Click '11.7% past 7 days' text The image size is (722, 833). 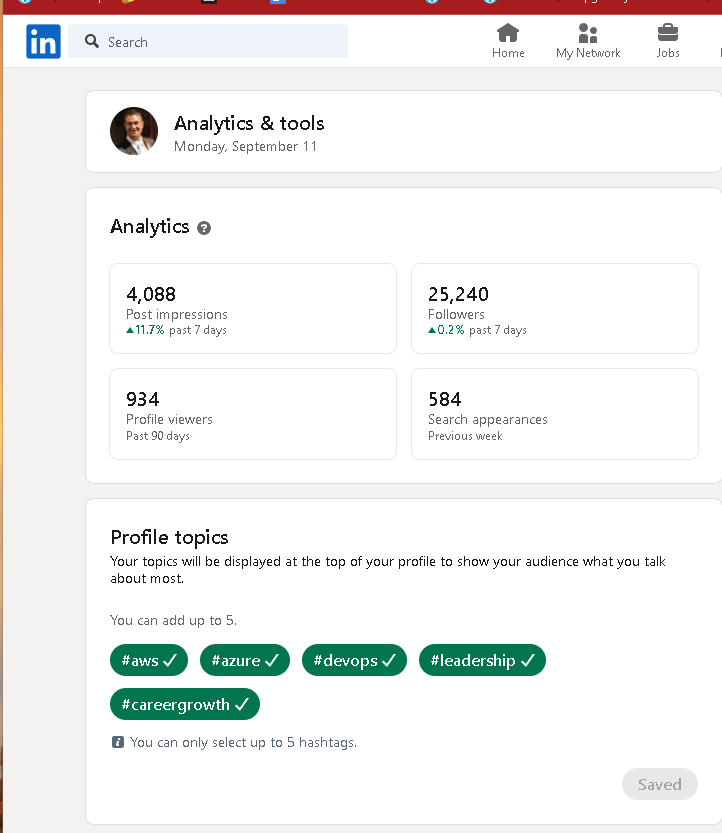tap(176, 330)
